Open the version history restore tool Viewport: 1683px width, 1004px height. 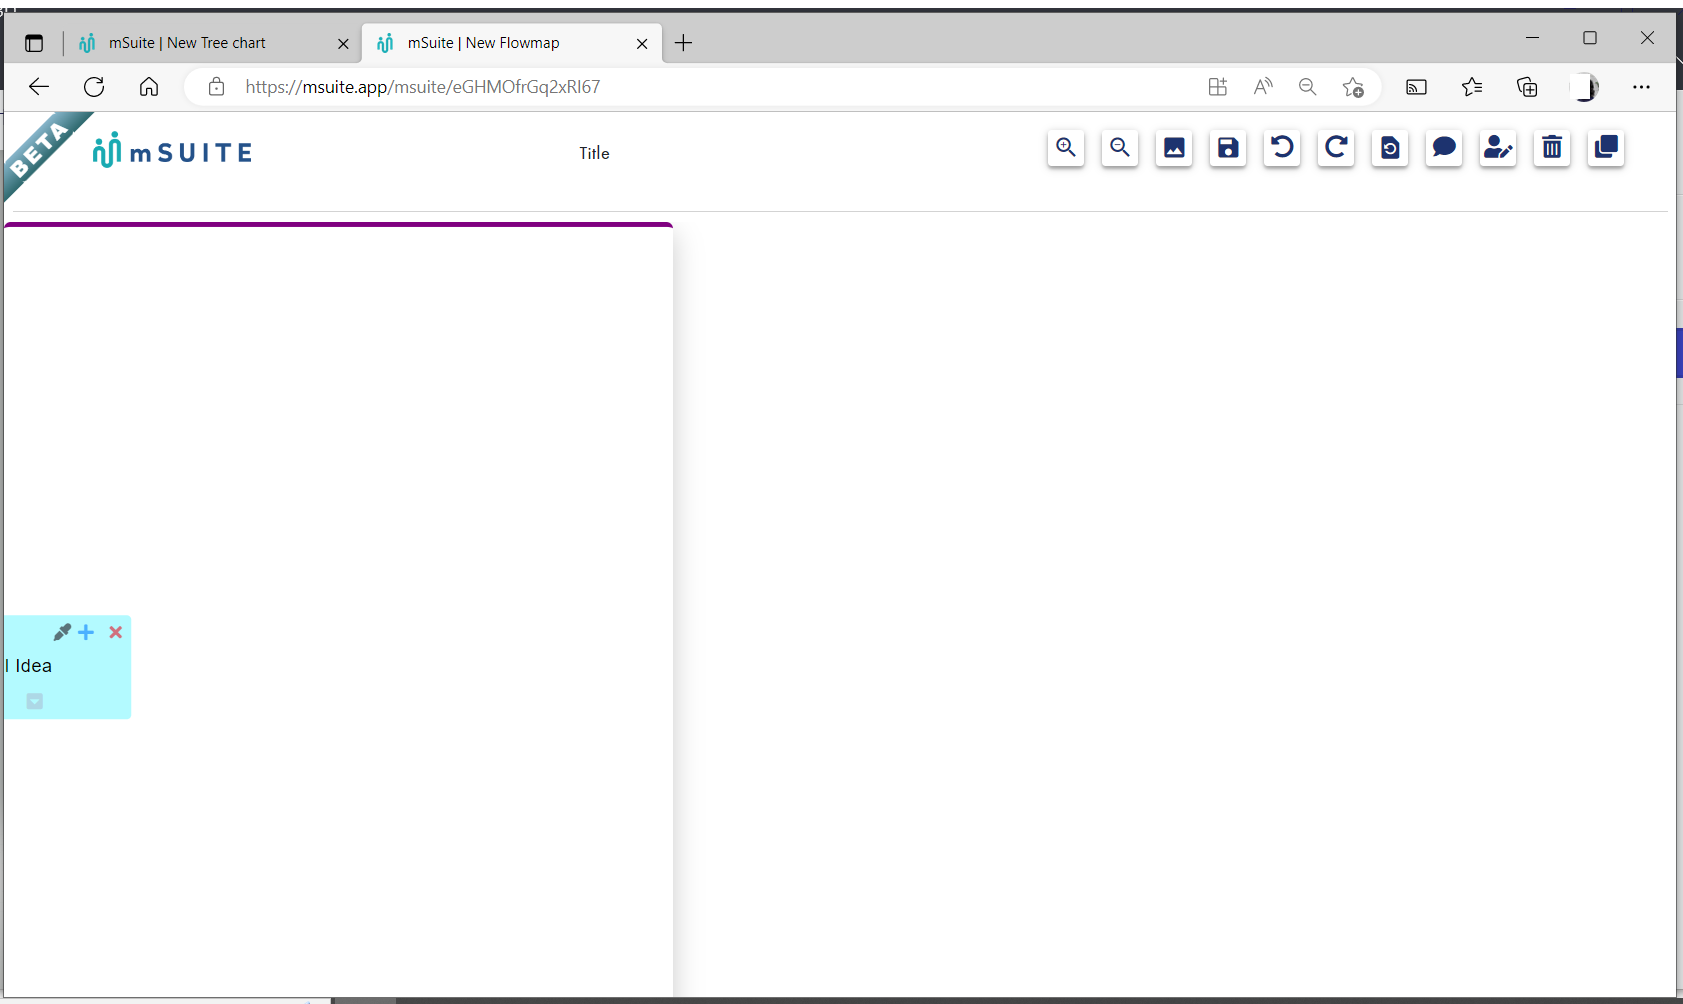1389,148
